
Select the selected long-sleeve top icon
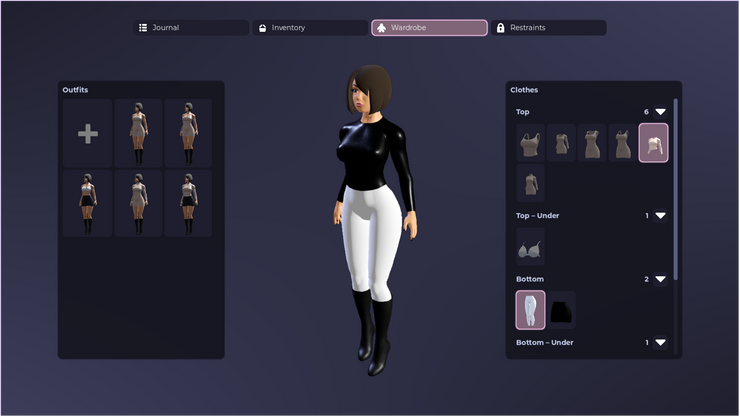[x=654, y=143]
